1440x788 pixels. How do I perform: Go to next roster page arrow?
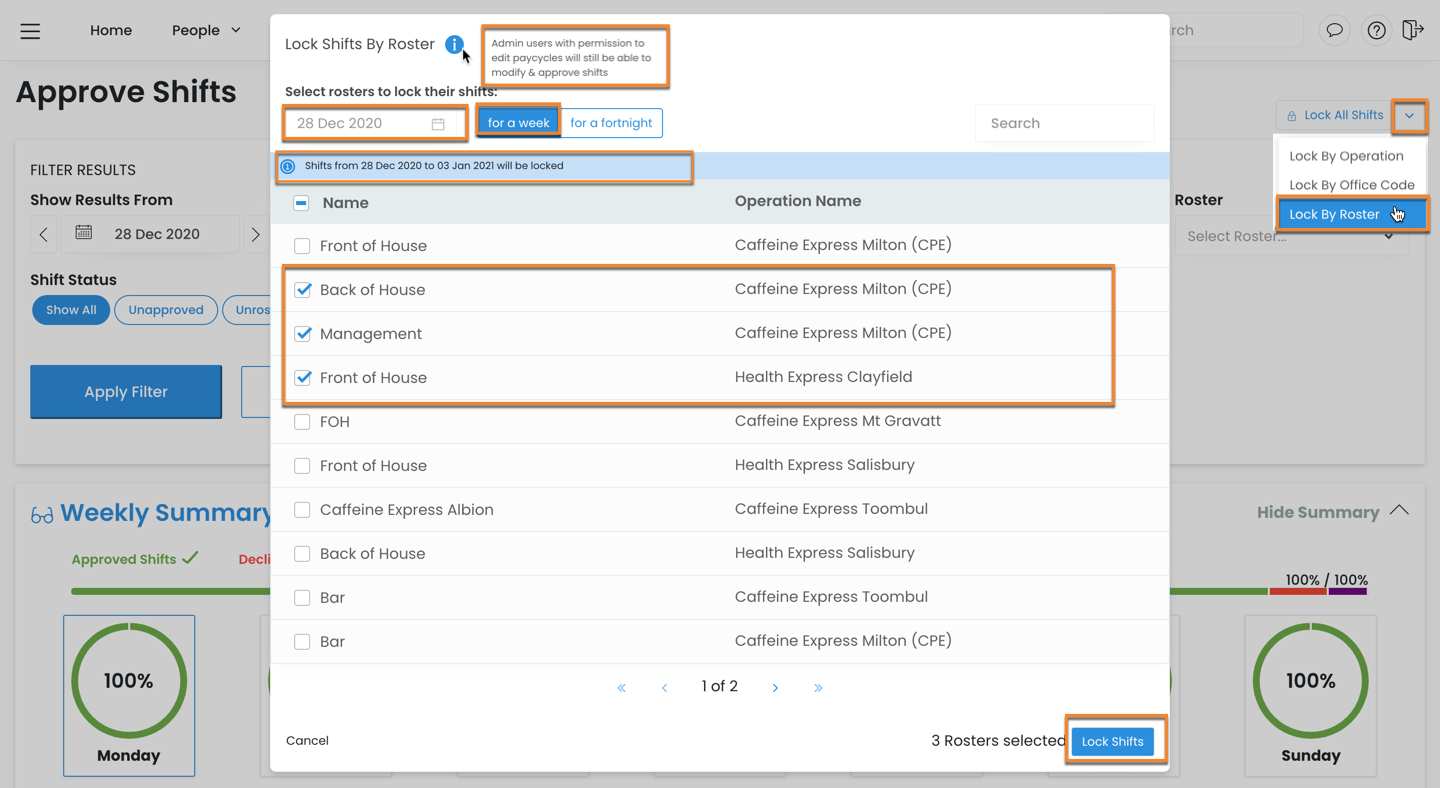pyautogui.click(x=775, y=687)
